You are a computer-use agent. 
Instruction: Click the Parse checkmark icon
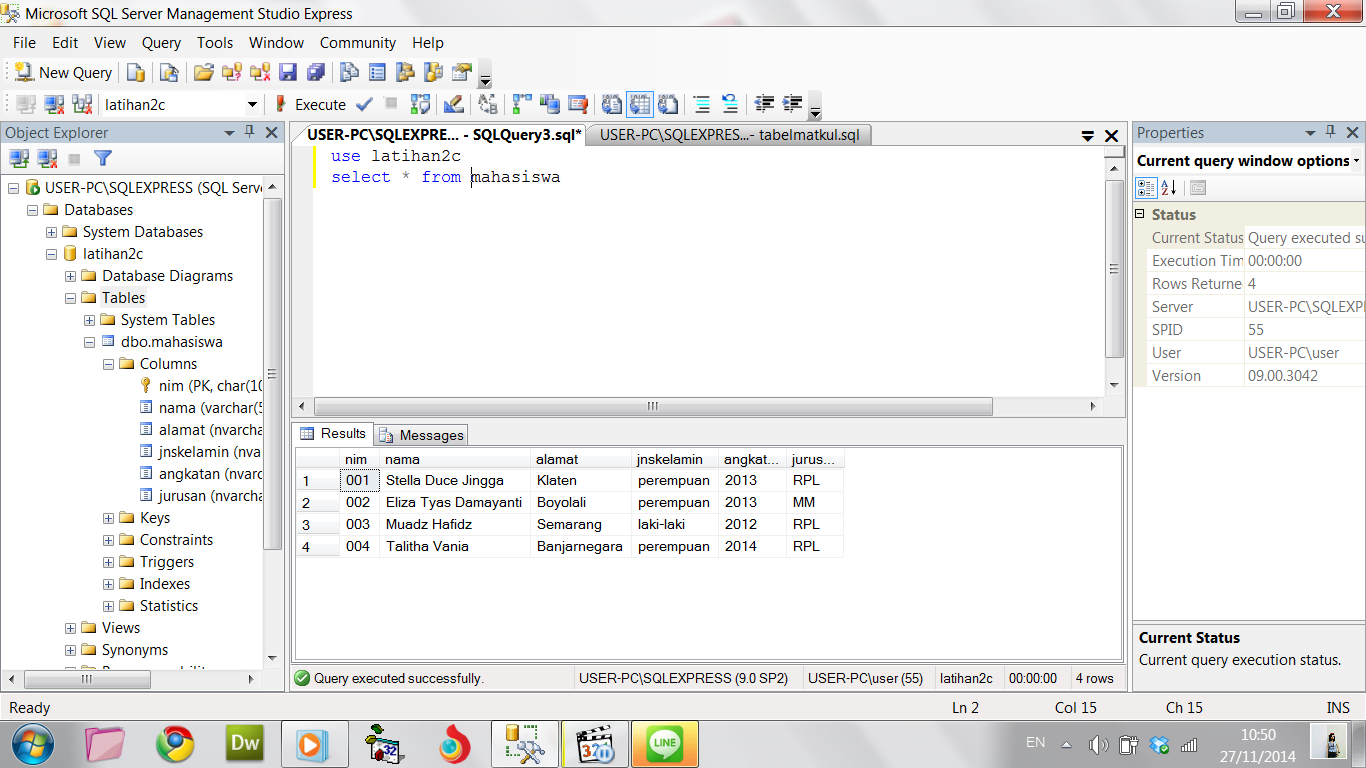coord(364,104)
